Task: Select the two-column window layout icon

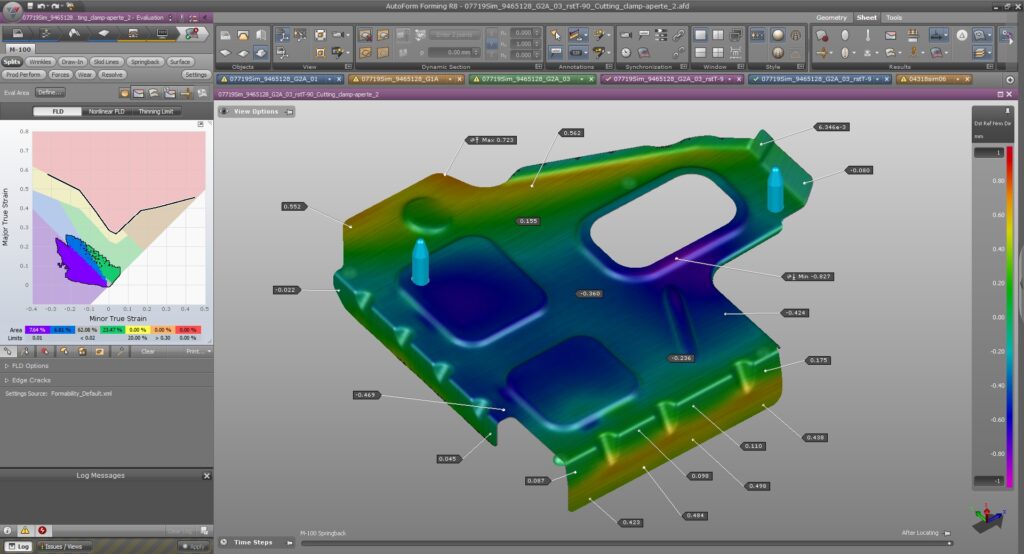Action: (x=718, y=35)
